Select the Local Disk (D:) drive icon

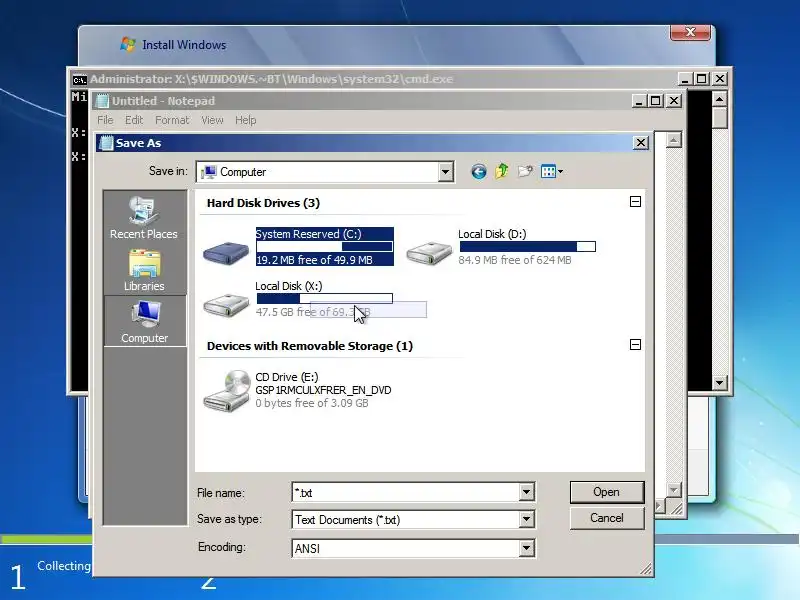pos(429,252)
